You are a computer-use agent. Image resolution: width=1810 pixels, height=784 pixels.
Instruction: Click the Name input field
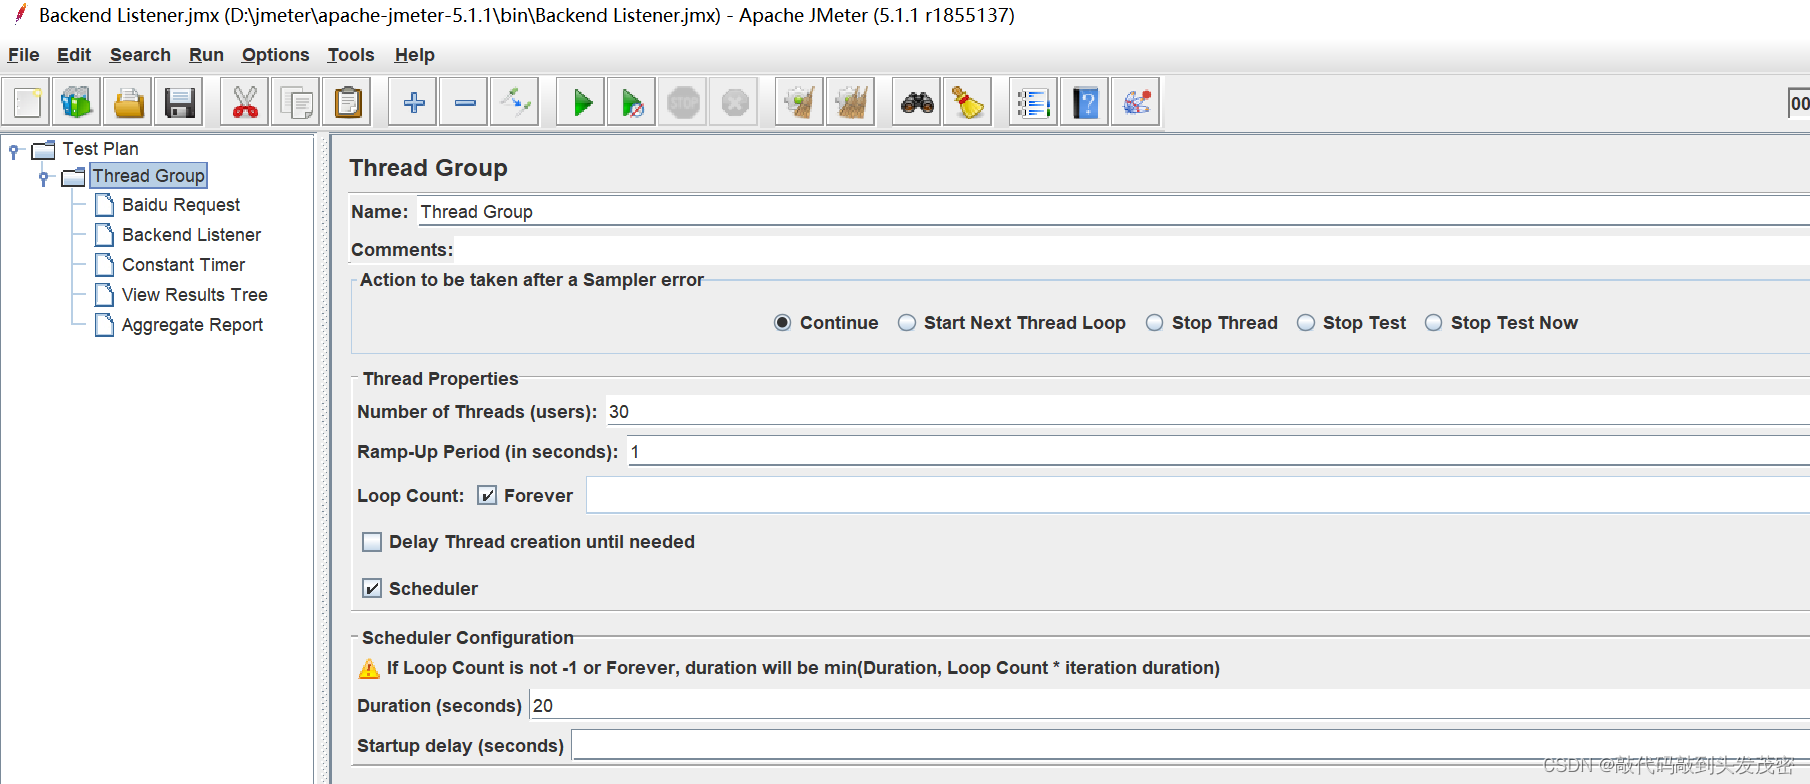coord(1113,212)
